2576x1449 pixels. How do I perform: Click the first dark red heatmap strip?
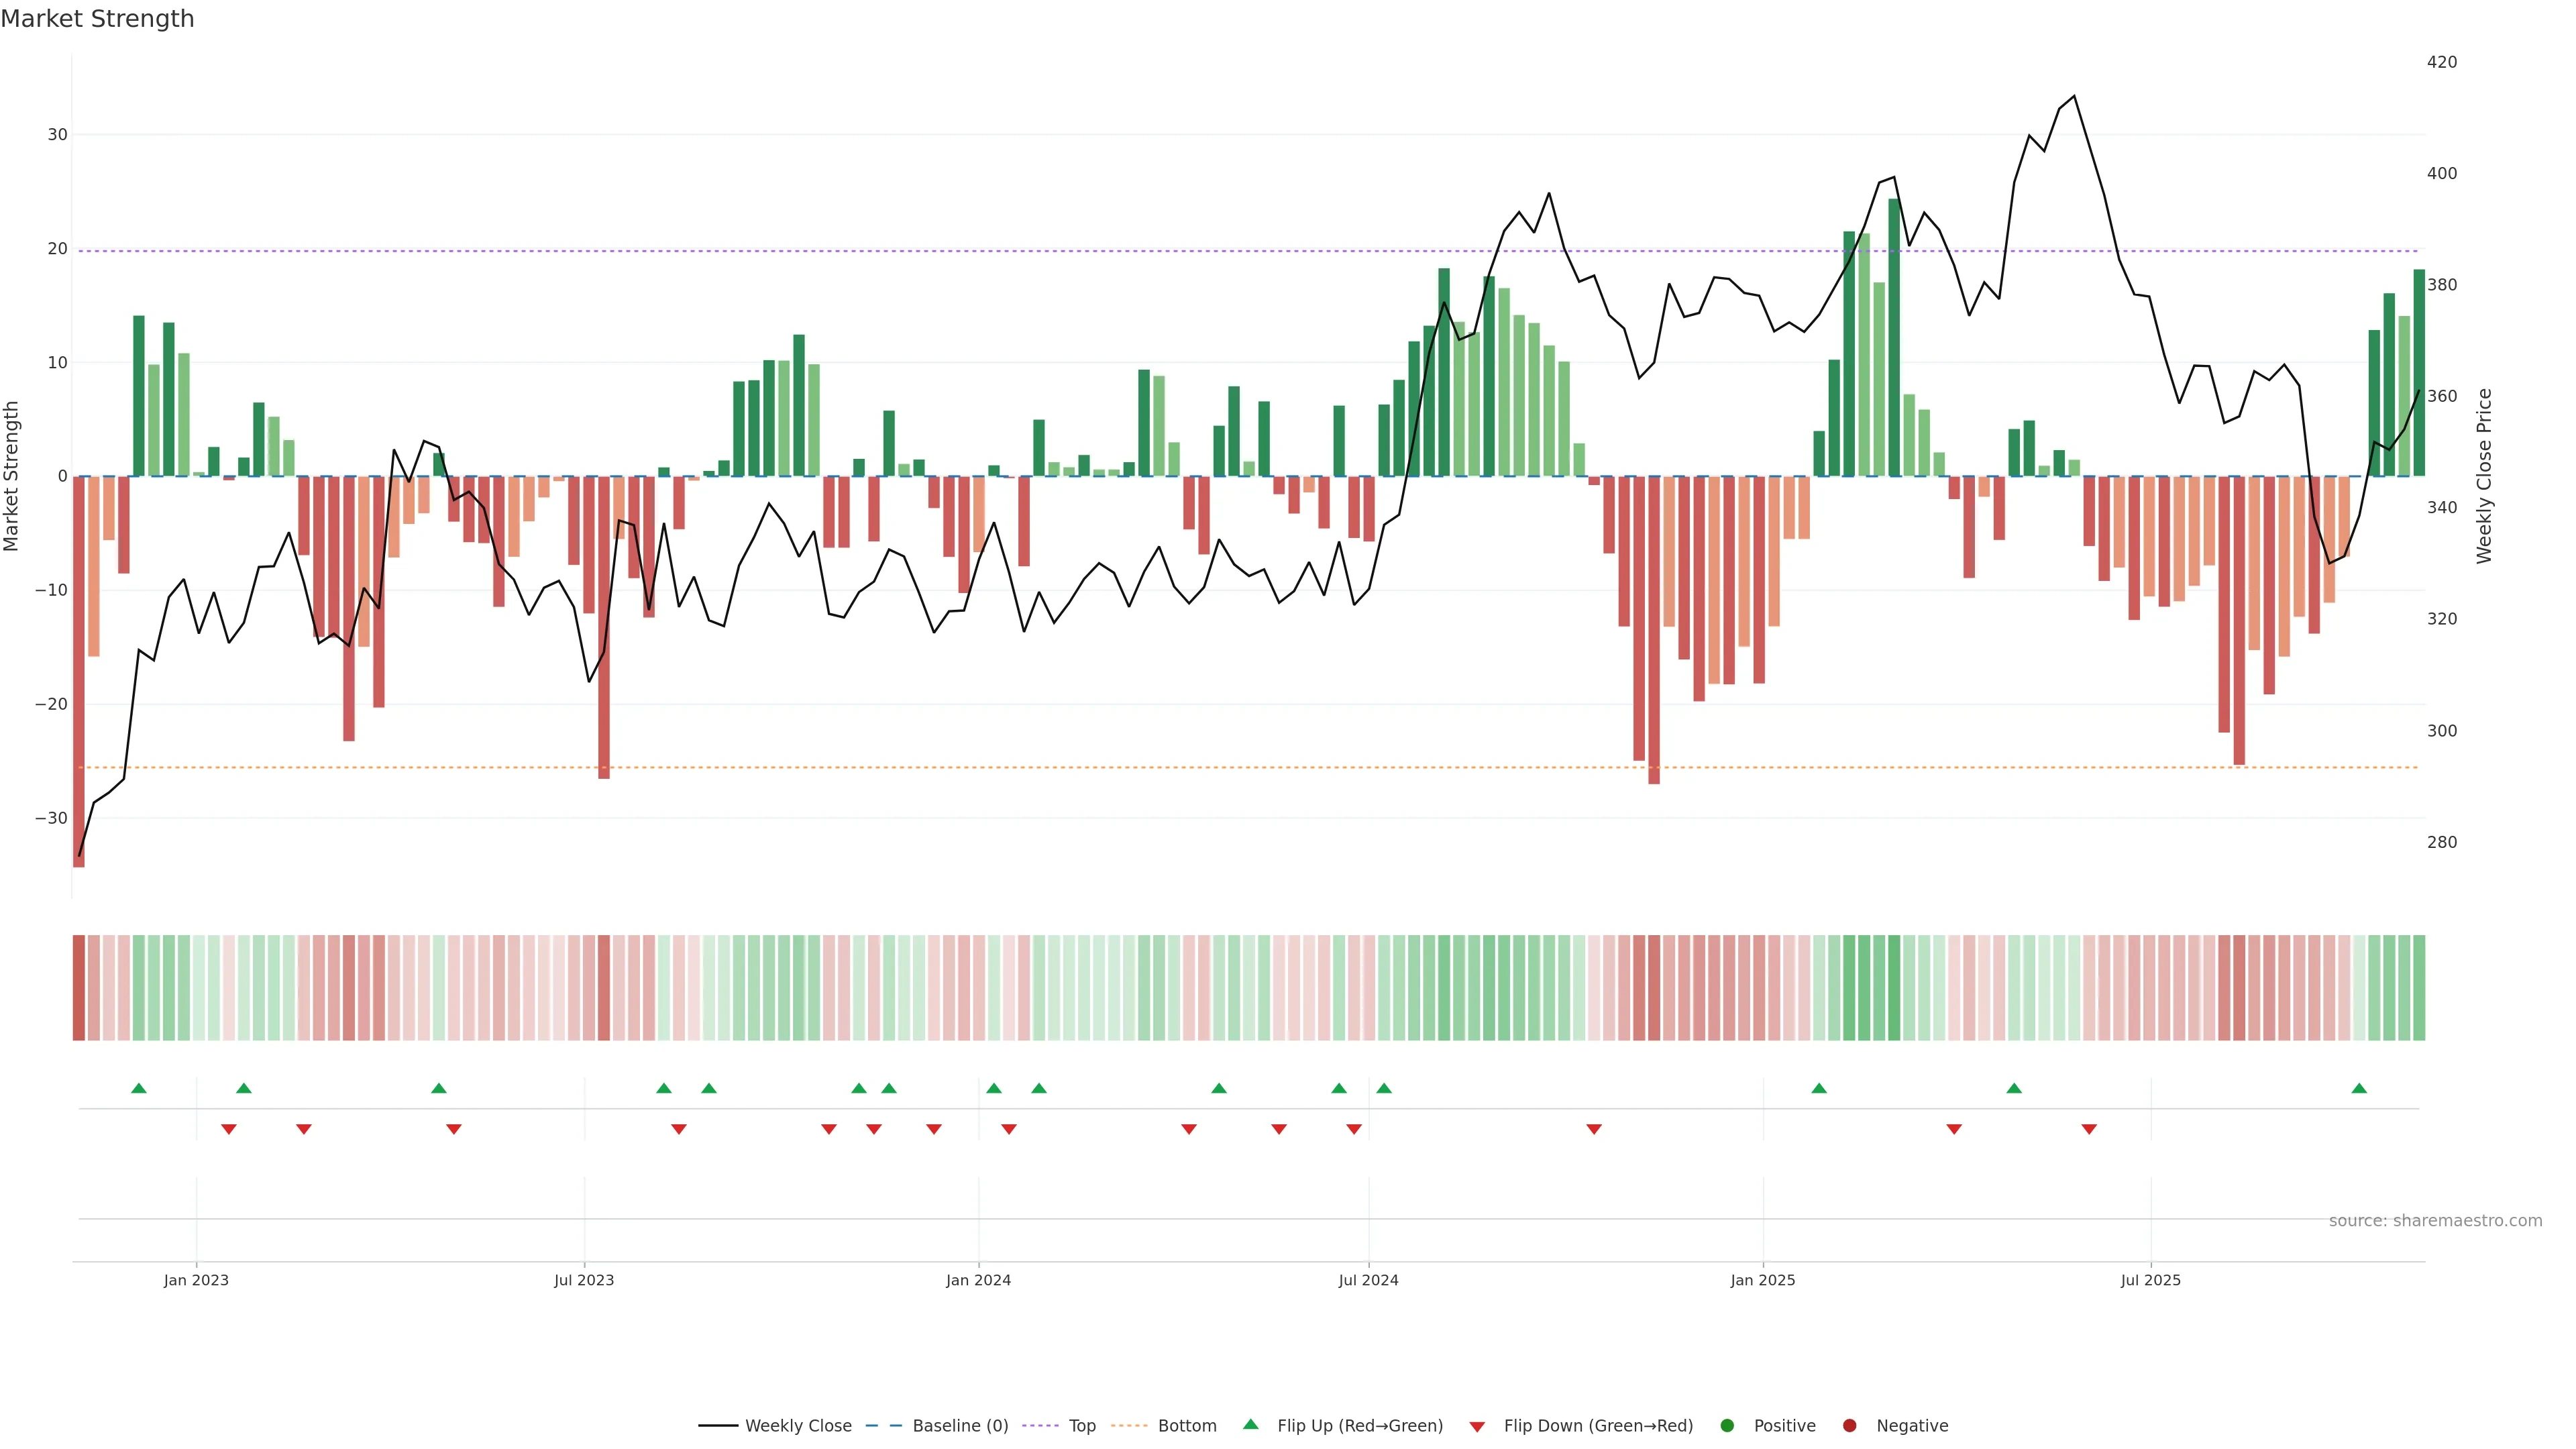click(79, 988)
